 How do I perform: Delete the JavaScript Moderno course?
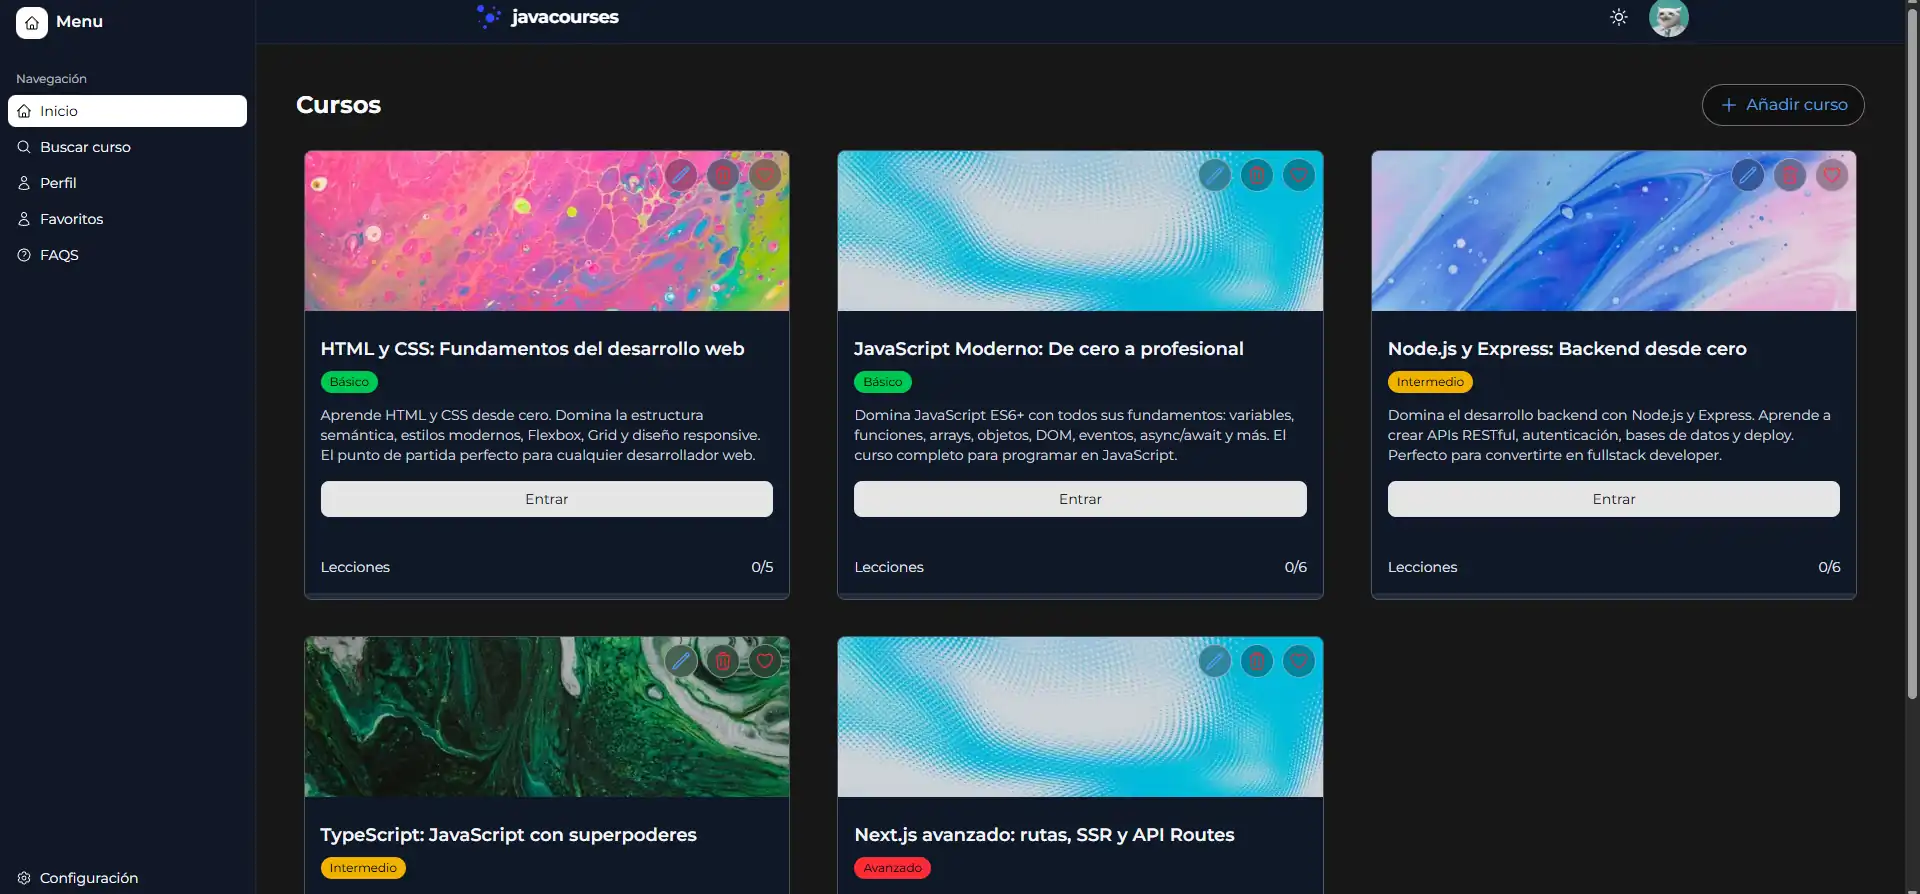[1257, 176]
